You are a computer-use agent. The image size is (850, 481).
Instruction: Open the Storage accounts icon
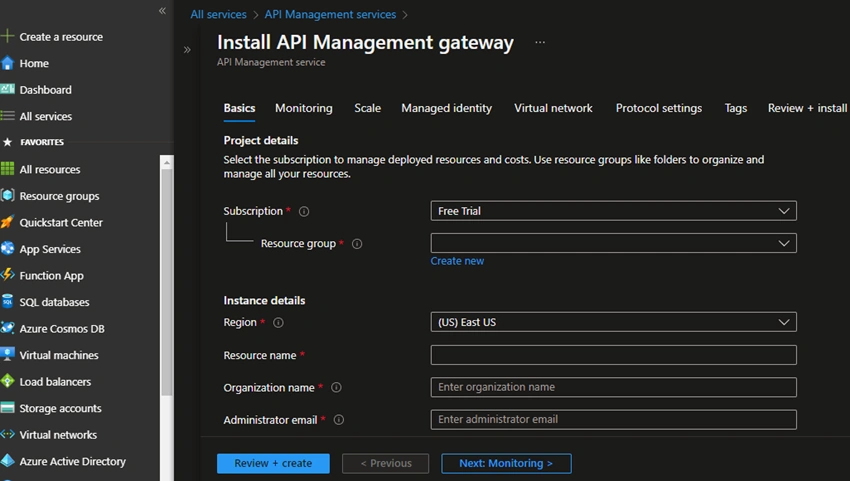click(x=7, y=408)
